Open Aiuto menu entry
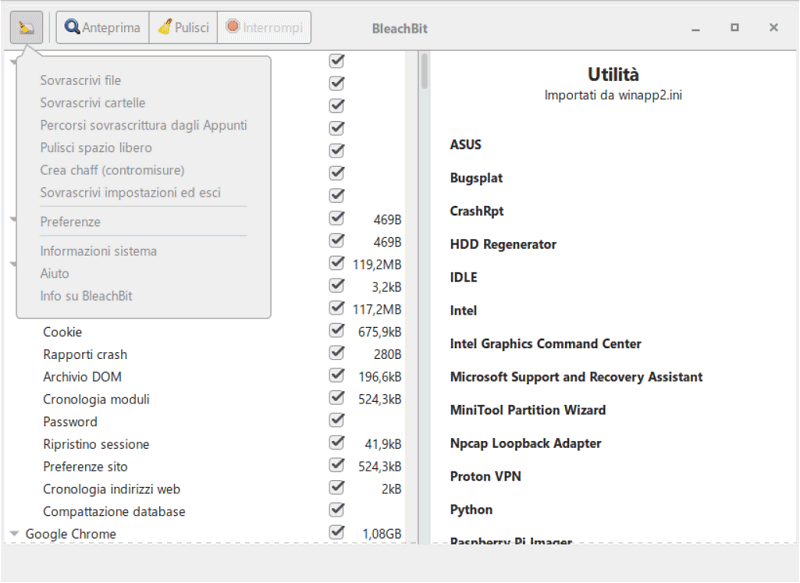Screen dimensions: 800x583 click(x=55, y=274)
